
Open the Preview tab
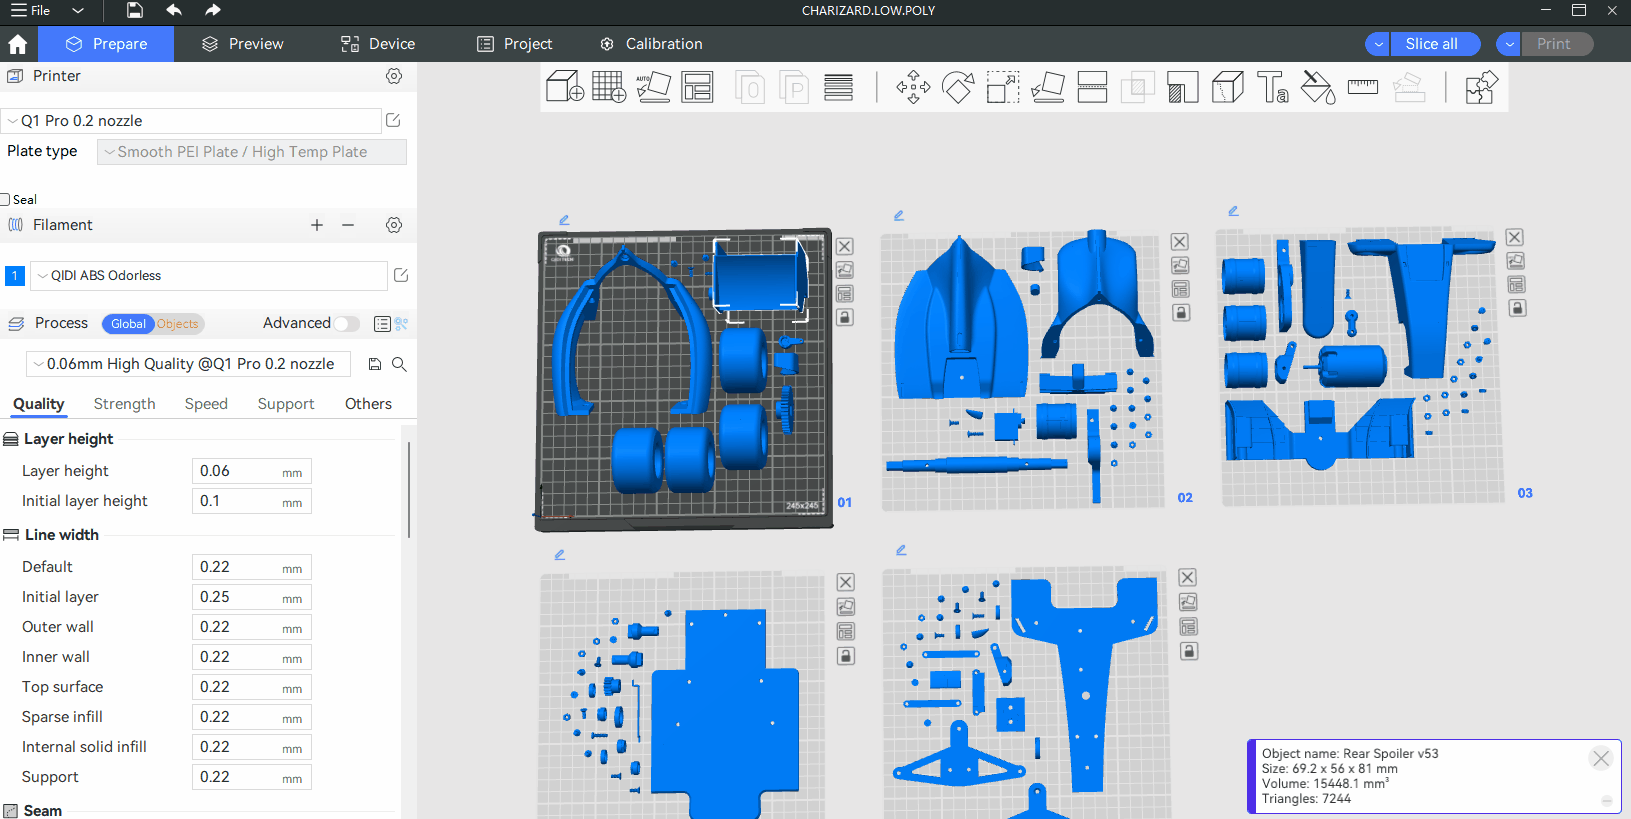(243, 44)
